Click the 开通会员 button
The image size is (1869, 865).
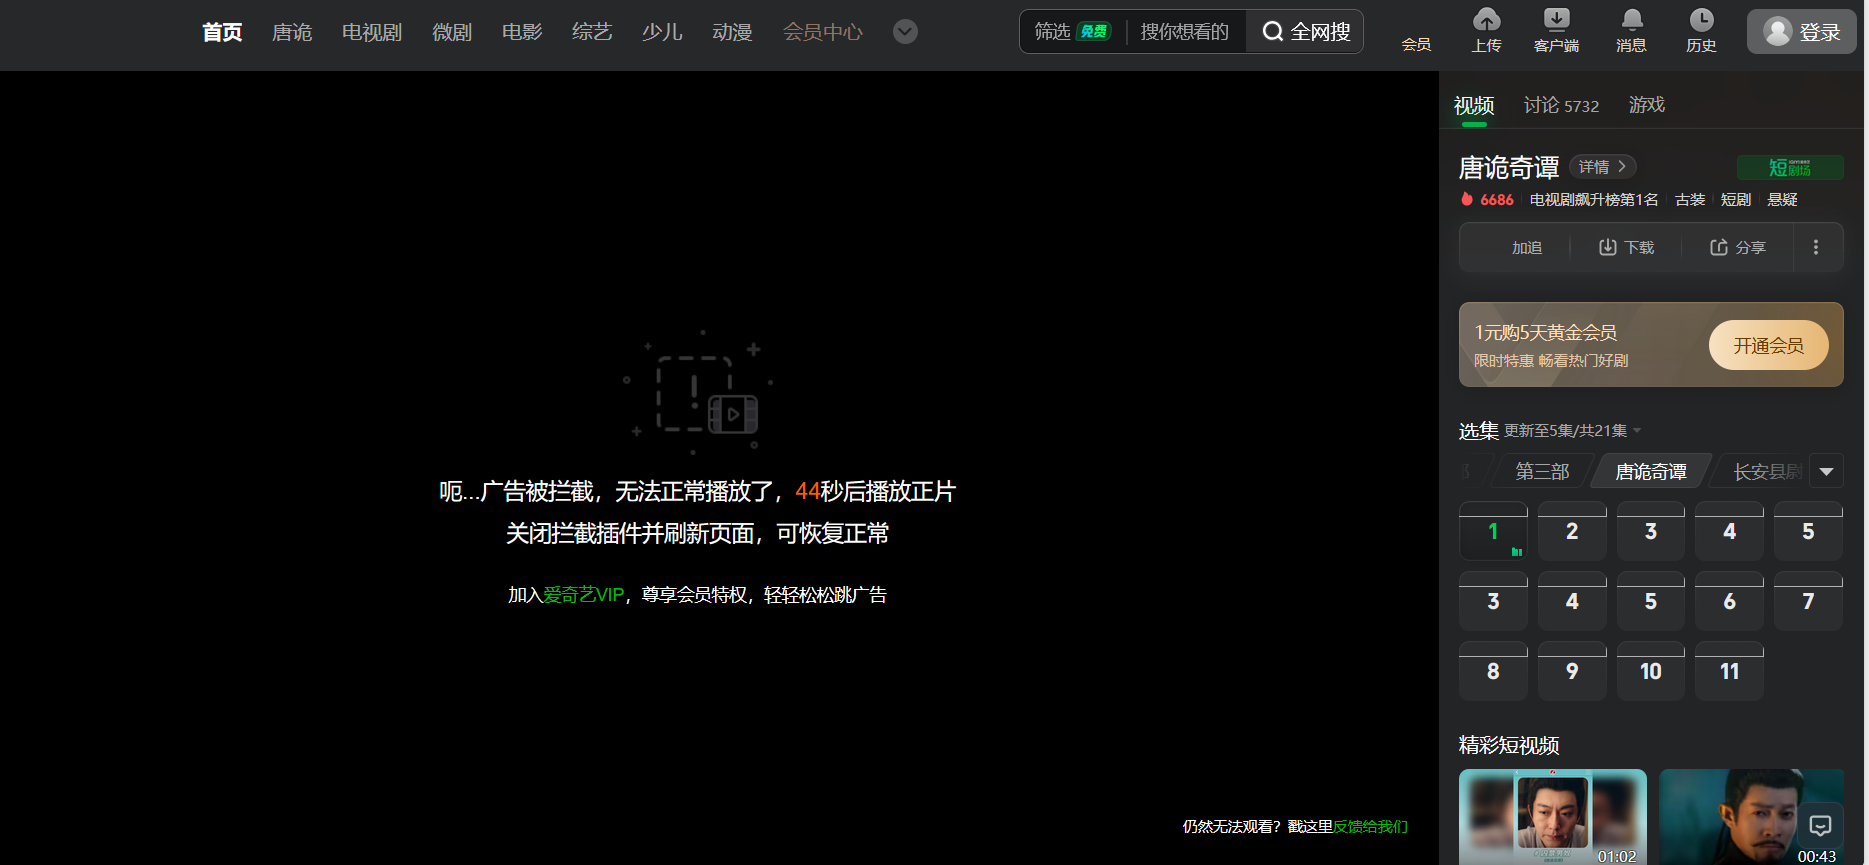1768,345
